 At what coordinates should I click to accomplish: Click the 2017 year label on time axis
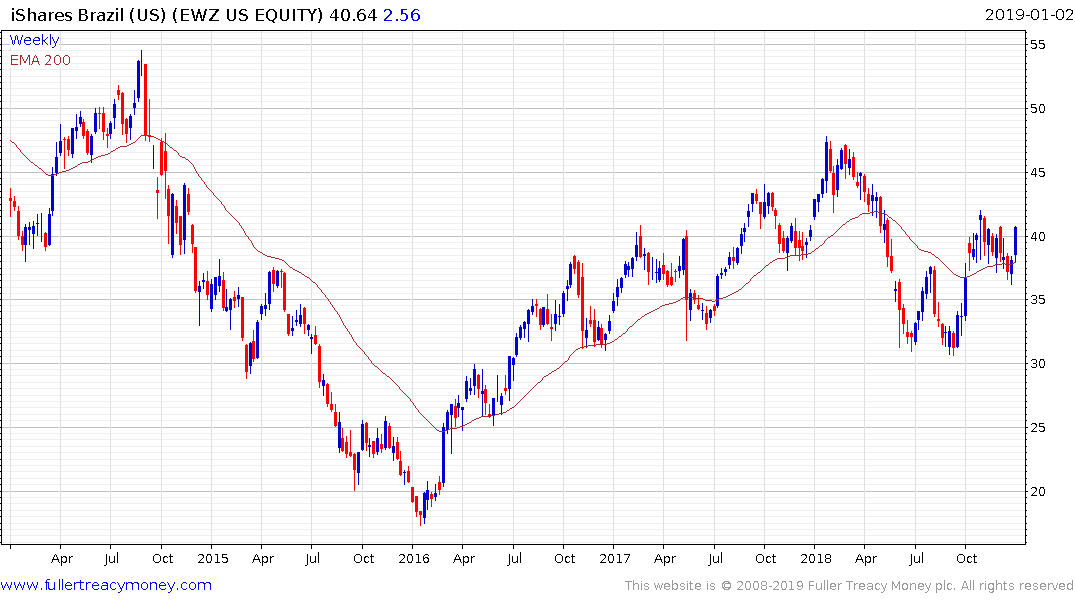click(x=614, y=559)
